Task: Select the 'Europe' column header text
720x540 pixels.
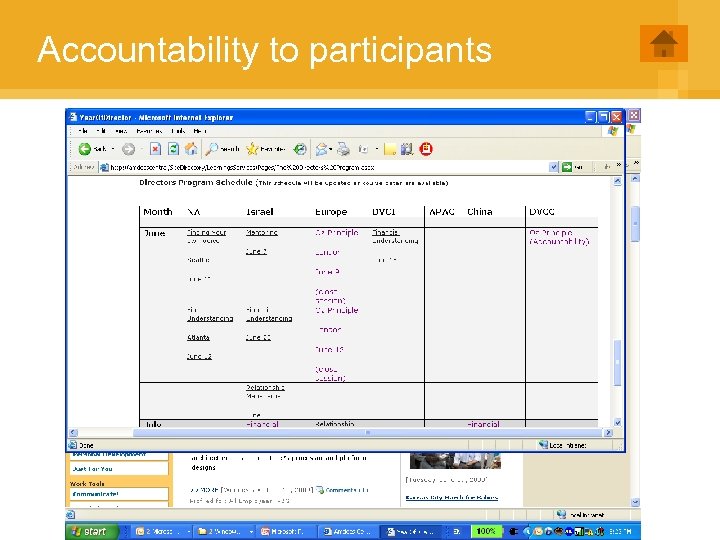Action: (331, 212)
